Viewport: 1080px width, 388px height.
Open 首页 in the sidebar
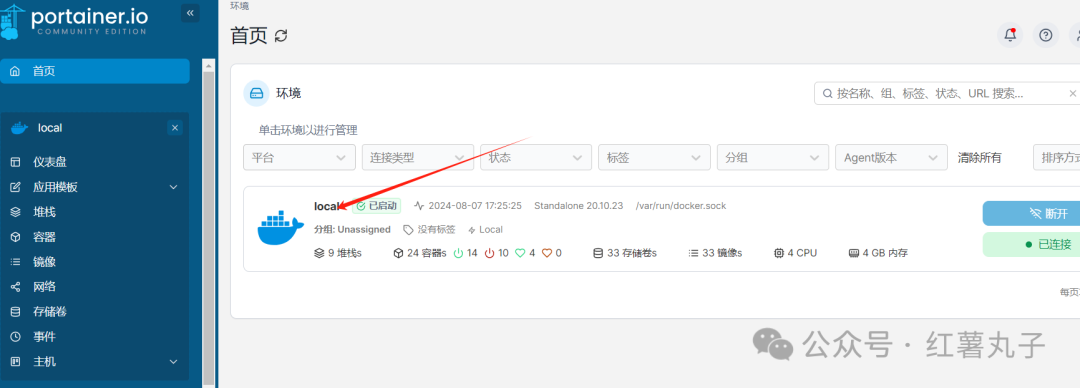pos(95,71)
